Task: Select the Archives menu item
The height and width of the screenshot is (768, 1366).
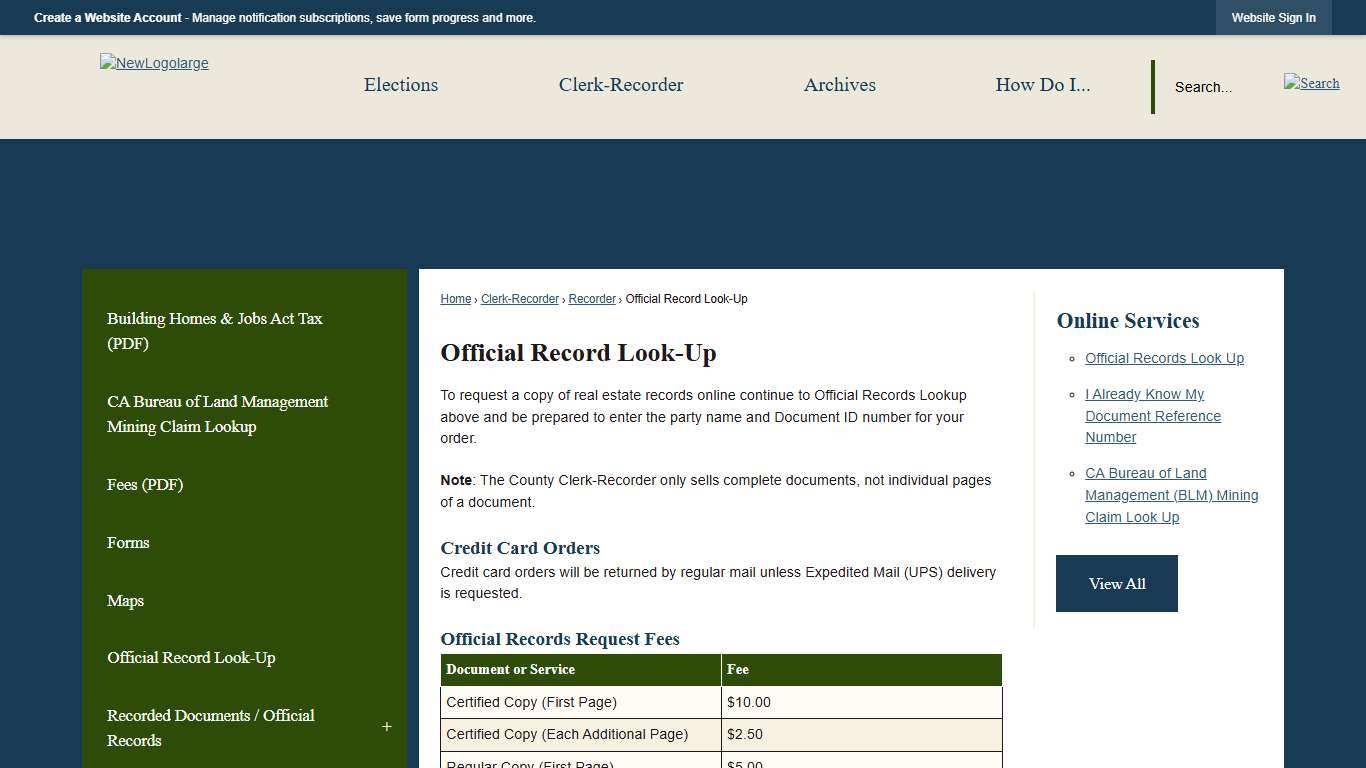Action: [x=839, y=85]
